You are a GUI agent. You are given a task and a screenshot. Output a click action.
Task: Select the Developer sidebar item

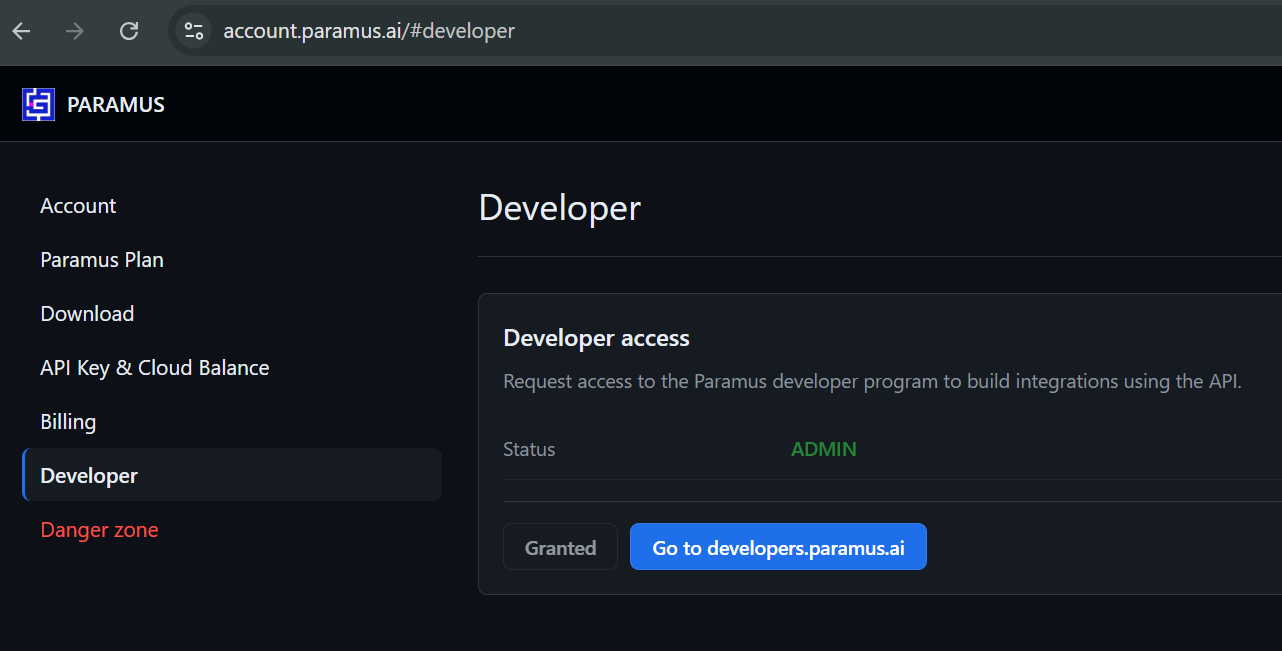click(x=232, y=475)
